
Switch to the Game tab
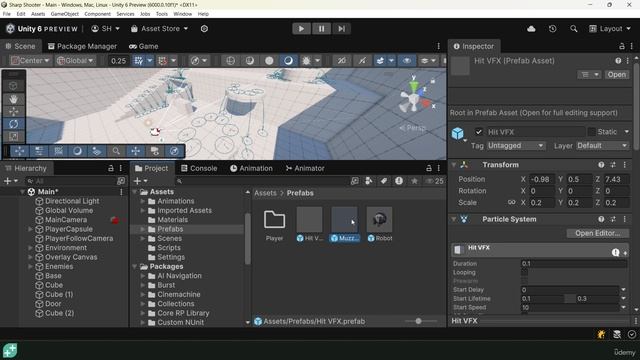tap(144, 46)
